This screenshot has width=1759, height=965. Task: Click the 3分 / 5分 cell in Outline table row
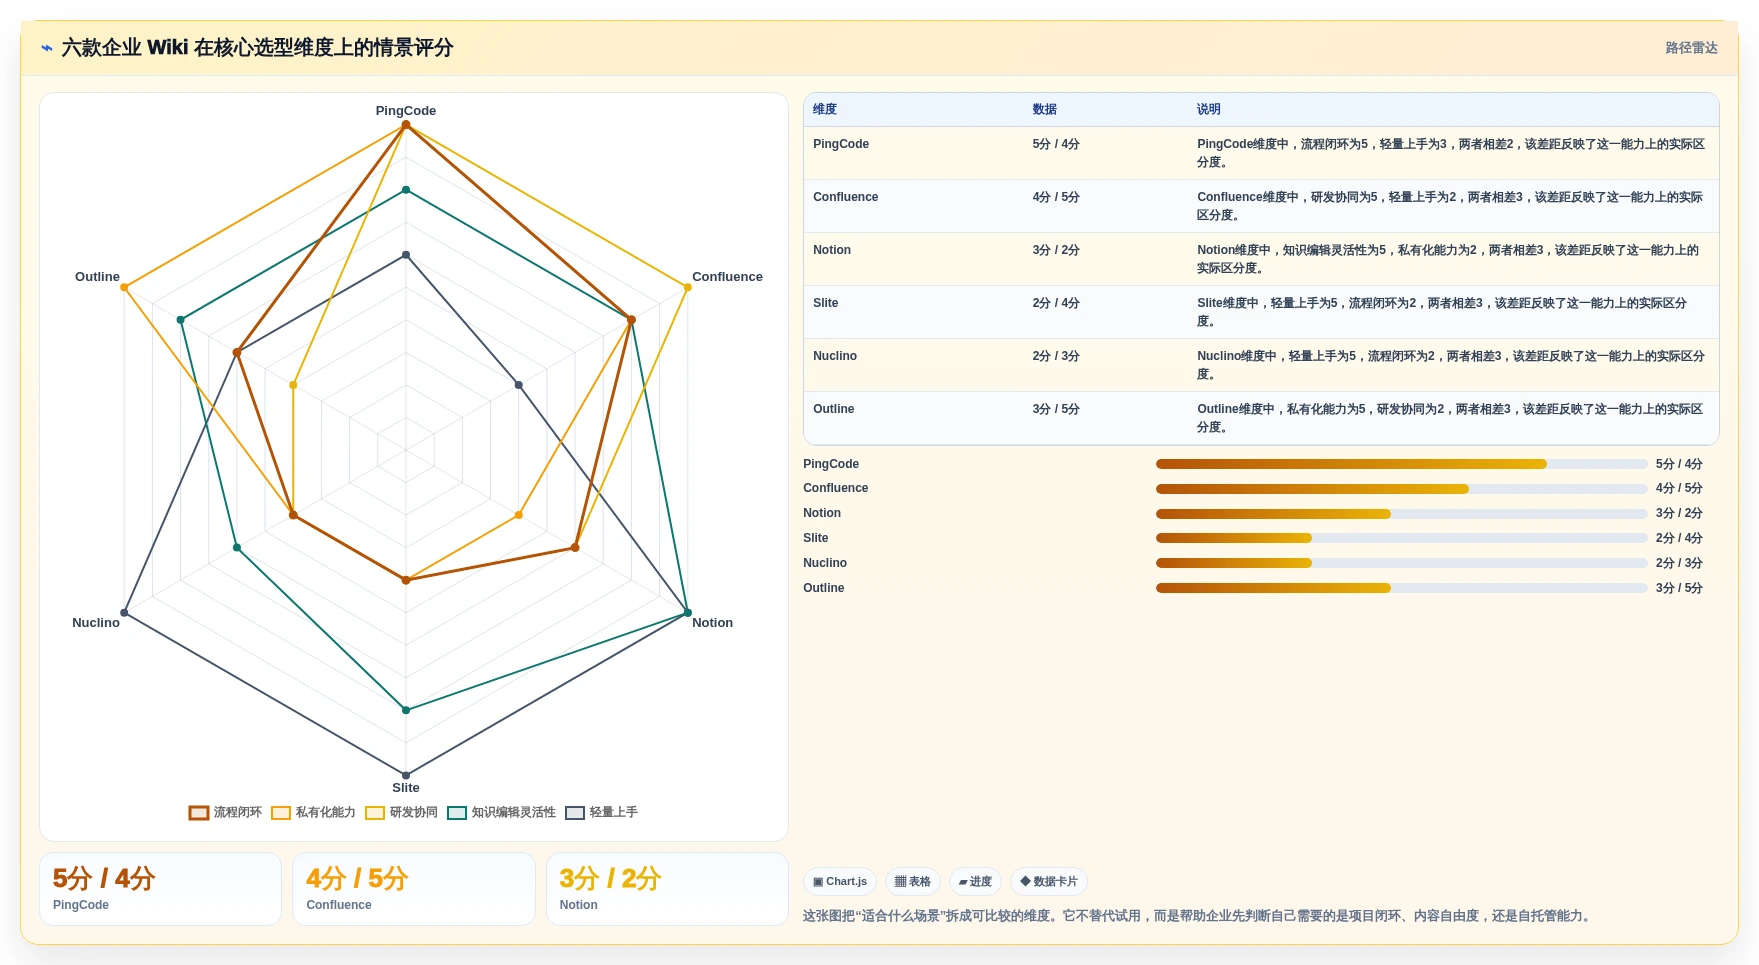coord(1056,409)
